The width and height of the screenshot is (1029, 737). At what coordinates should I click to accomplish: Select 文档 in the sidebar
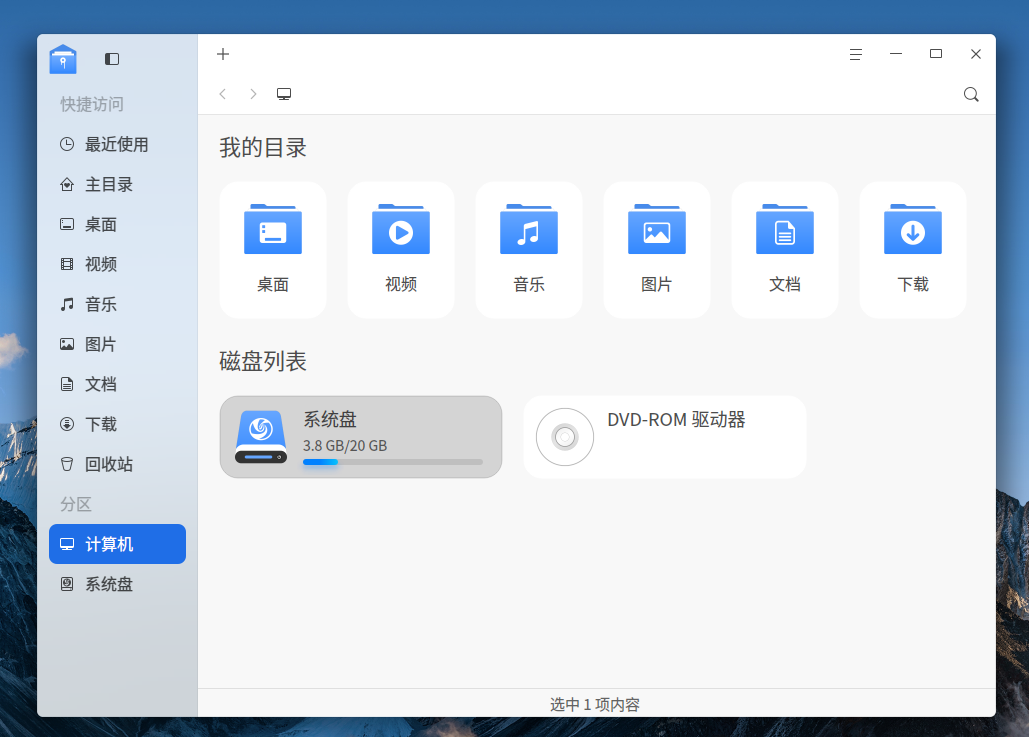[117, 384]
